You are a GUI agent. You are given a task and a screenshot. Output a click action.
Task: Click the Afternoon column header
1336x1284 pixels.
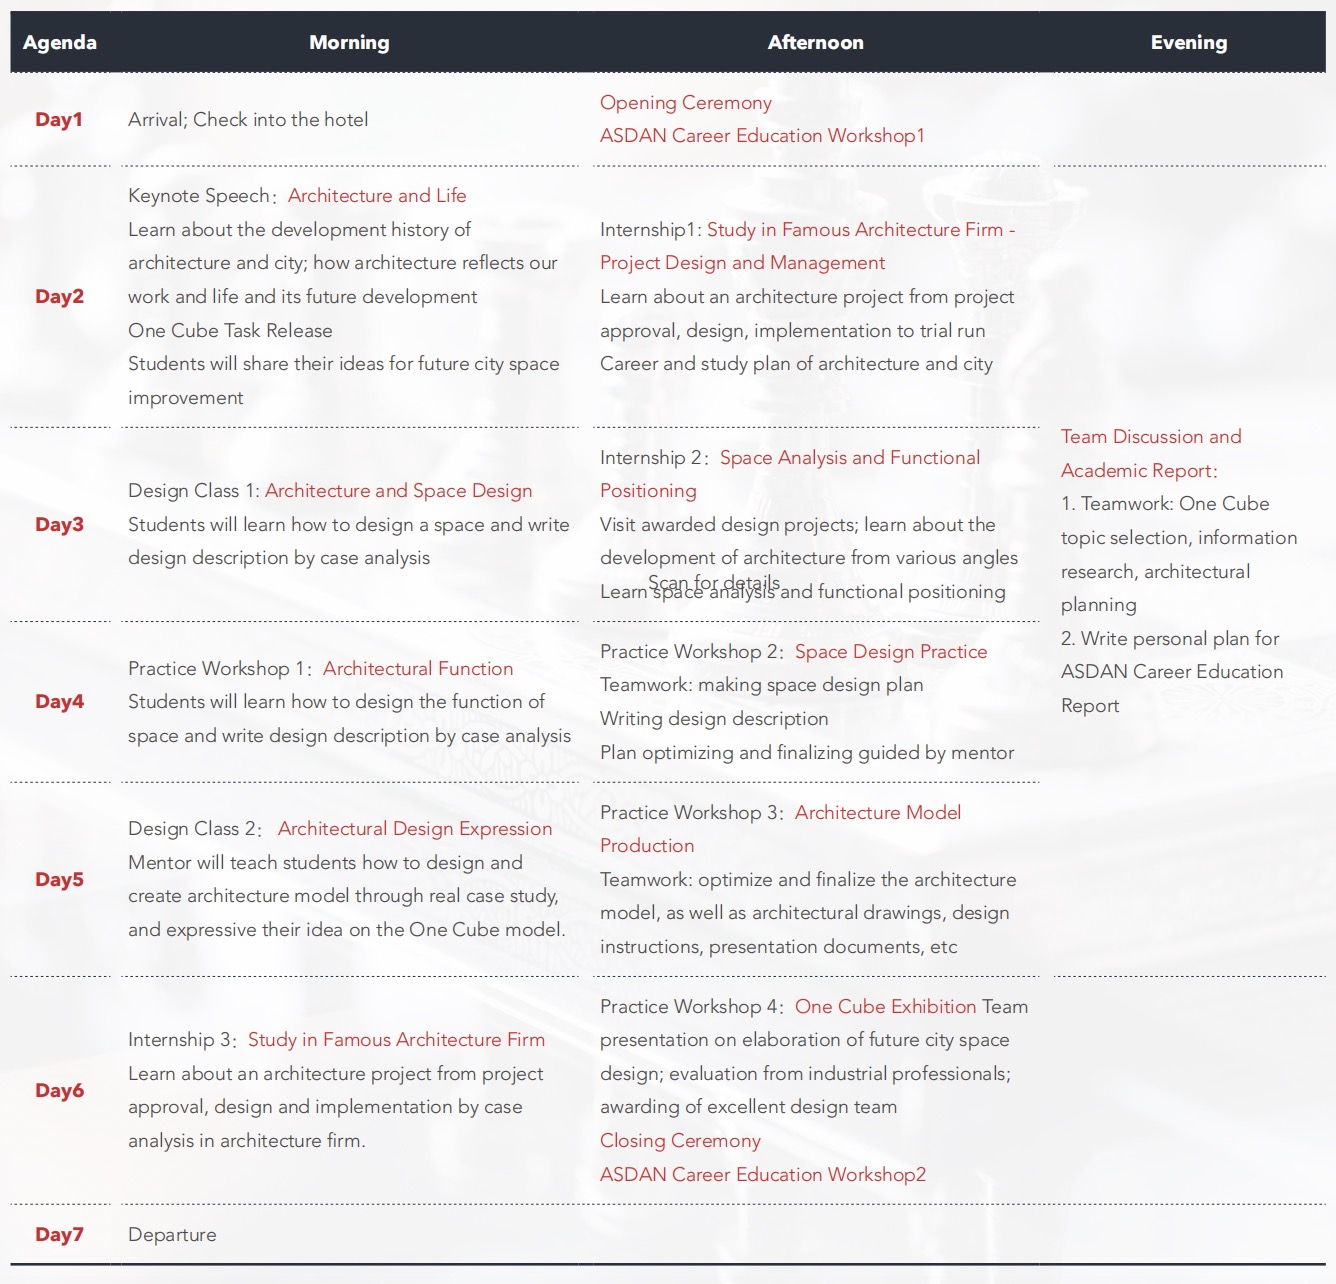pos(815,42)
